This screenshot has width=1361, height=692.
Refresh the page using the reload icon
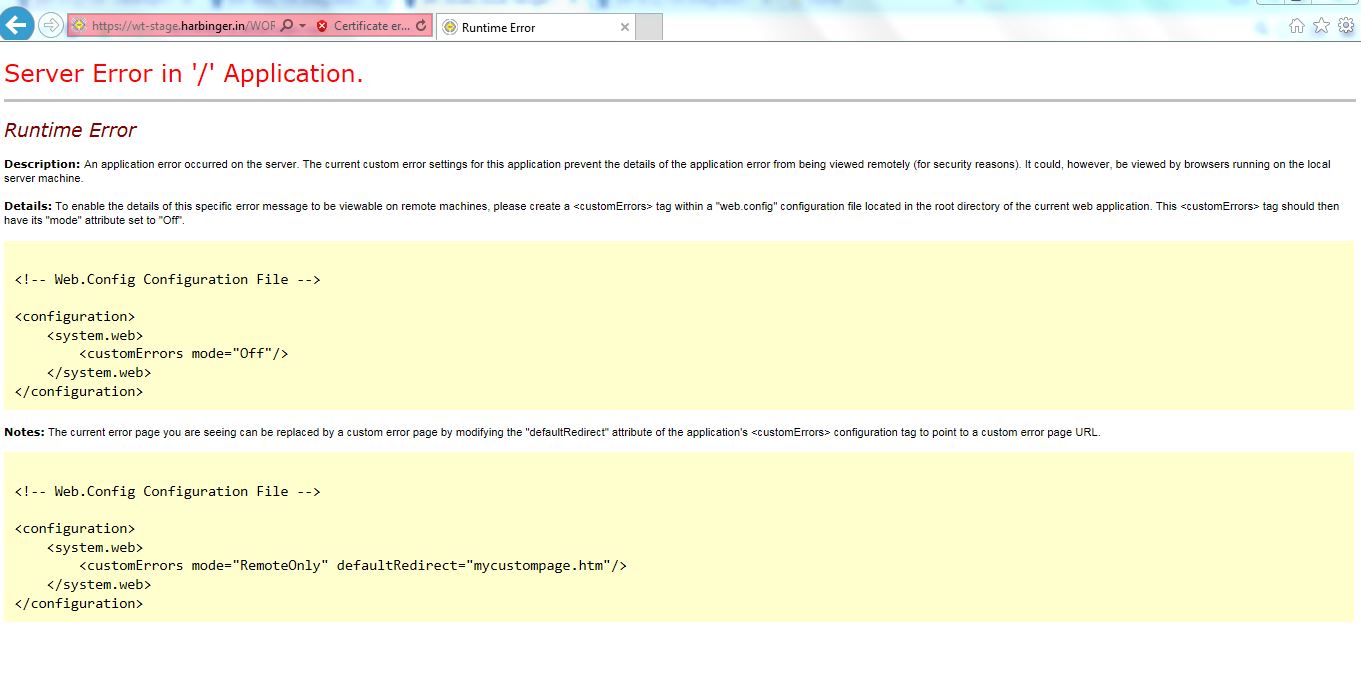point(421,26)
